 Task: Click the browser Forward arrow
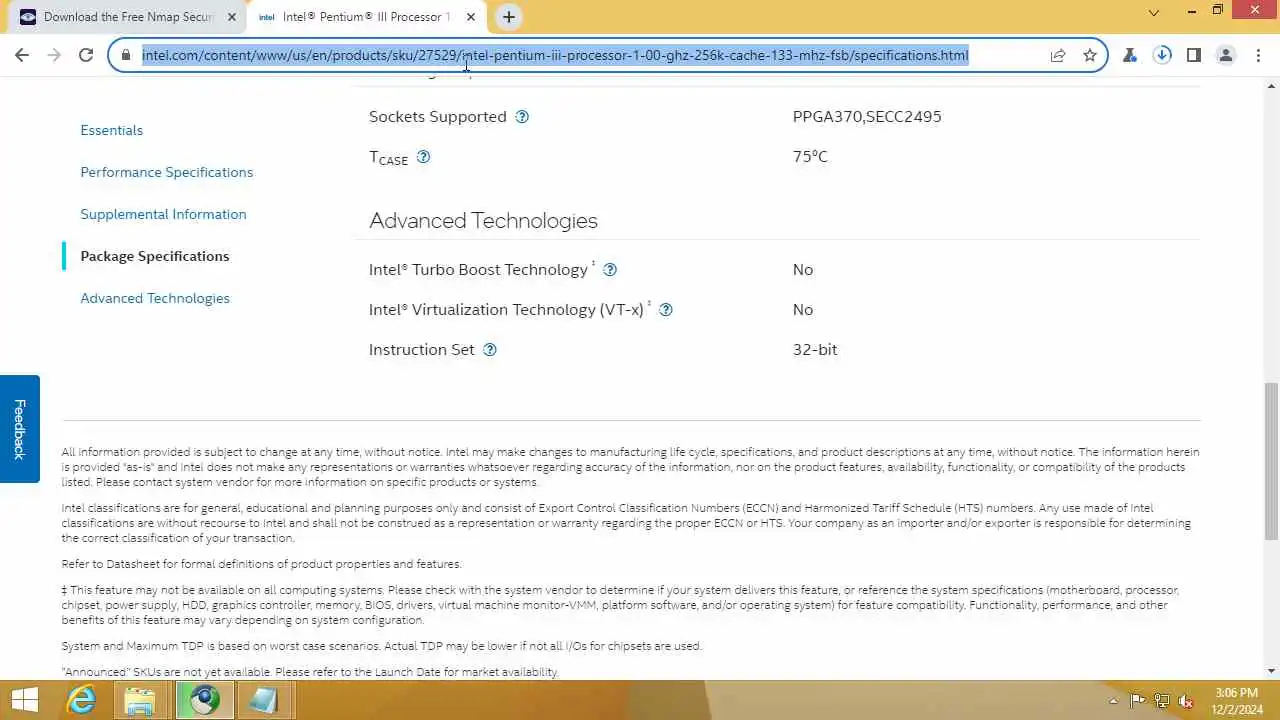tap(54, 55)
